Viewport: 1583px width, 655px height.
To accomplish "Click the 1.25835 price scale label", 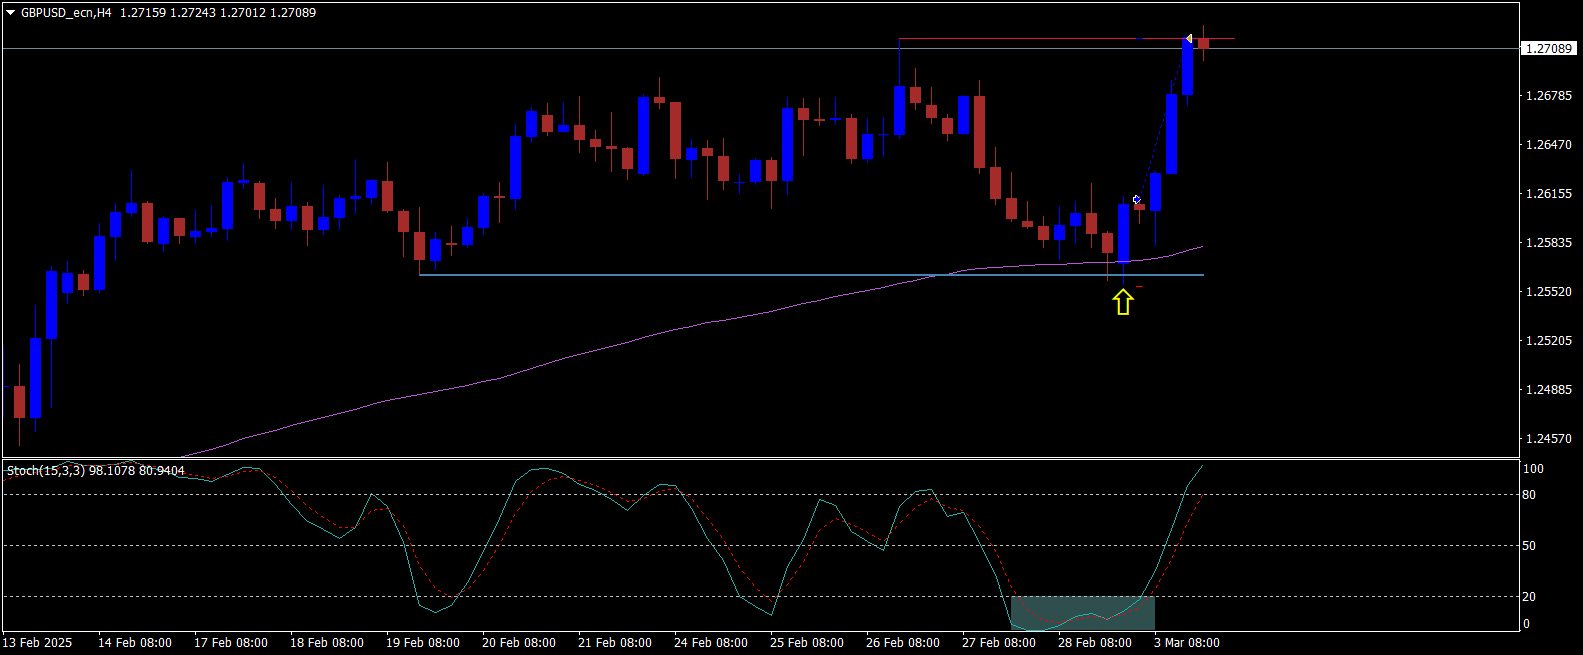I will pos(1548,243).
